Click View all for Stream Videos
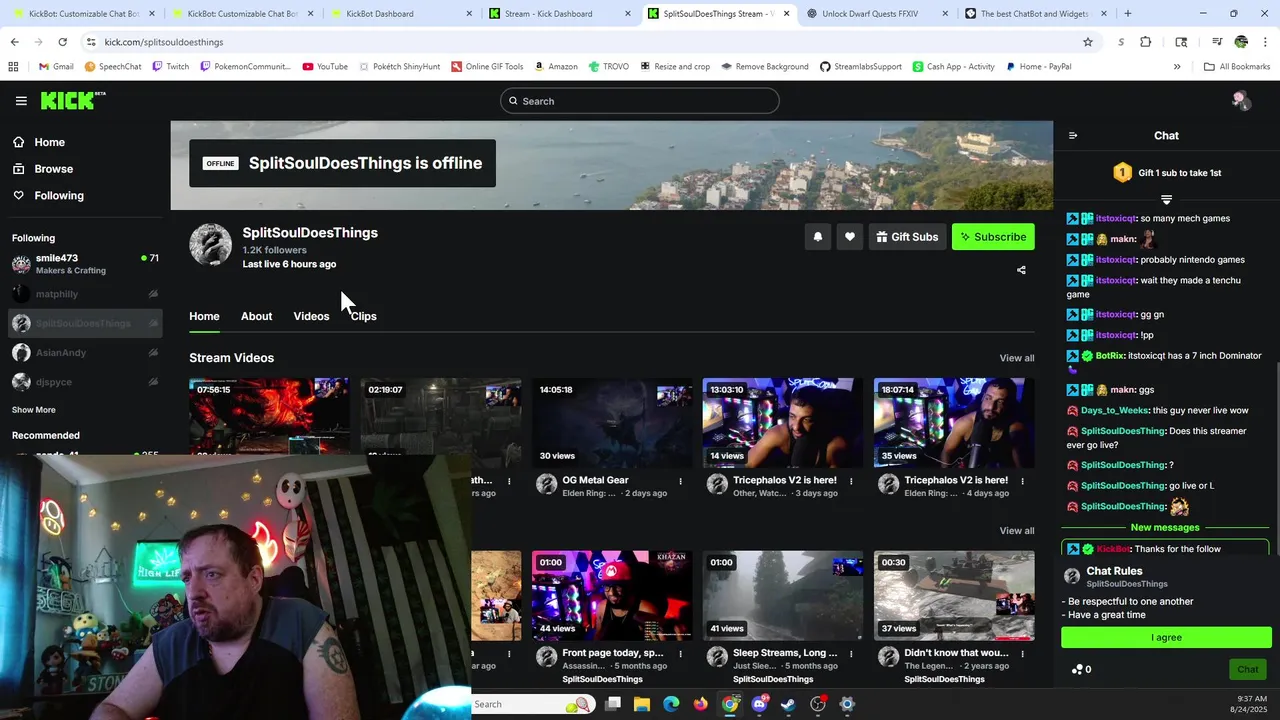The width and height of the screenshot is (1280, 720). [x=1017, y=358]
